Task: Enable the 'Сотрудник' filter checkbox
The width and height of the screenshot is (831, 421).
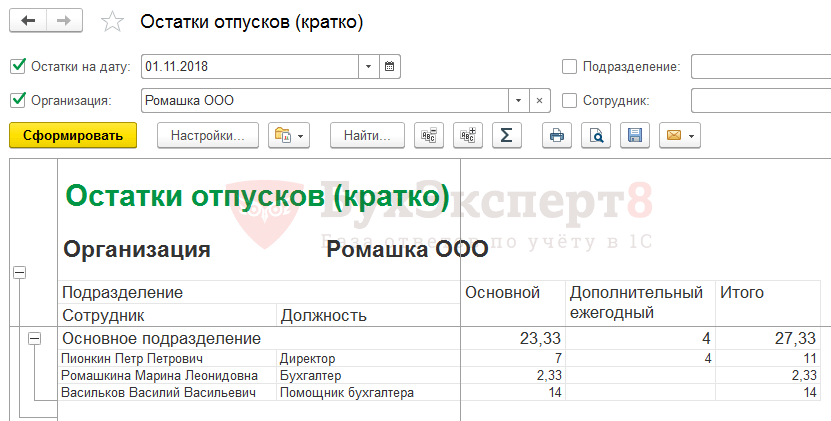Action: (569, 100)
